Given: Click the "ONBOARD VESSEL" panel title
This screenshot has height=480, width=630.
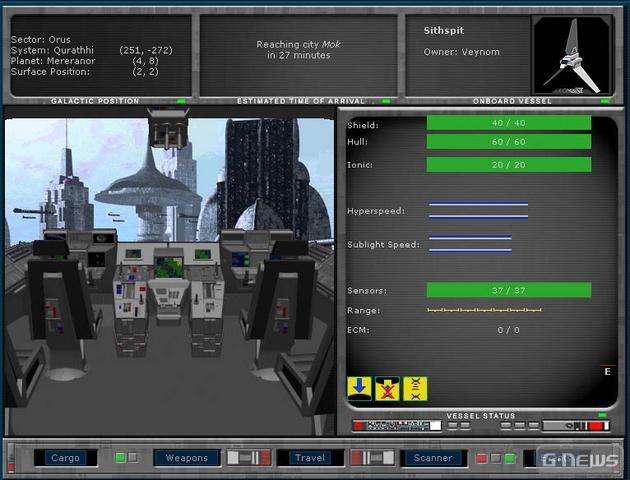Looking at the screenshot, I should (512, 101).
